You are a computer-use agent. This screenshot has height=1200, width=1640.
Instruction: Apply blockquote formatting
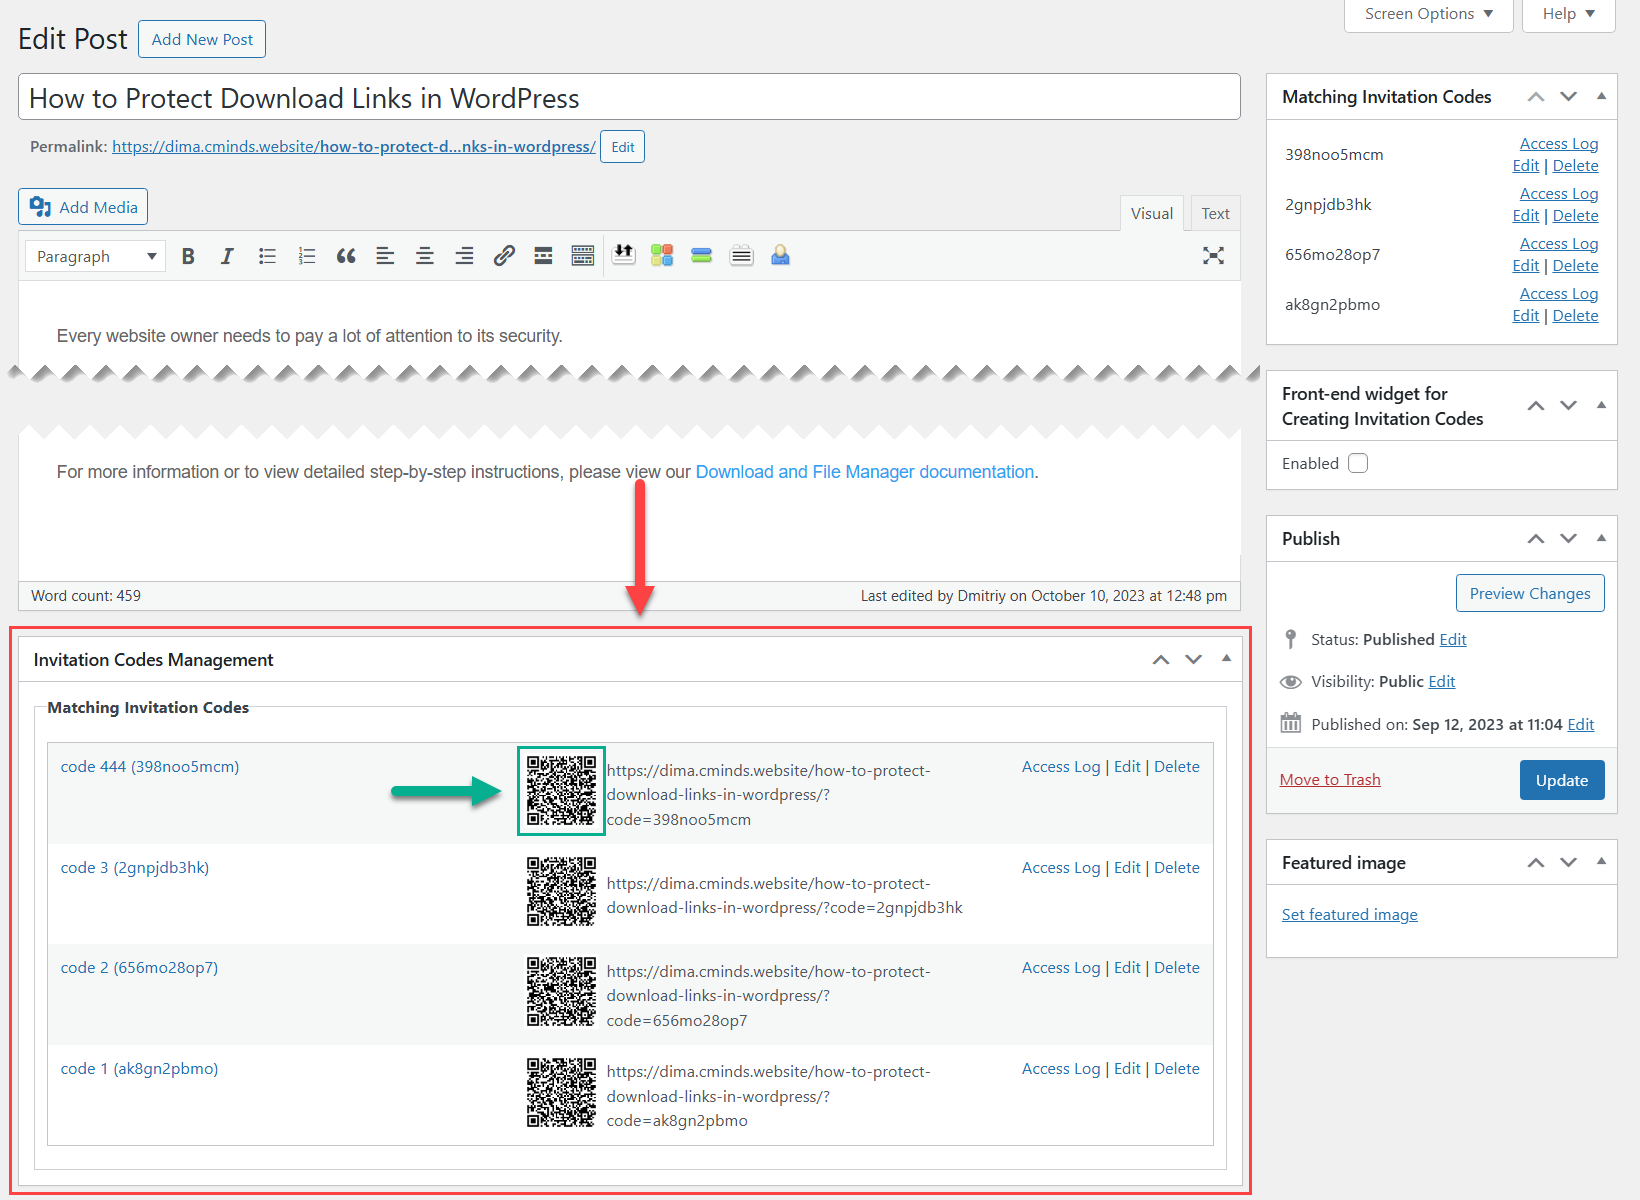point(346,256)
